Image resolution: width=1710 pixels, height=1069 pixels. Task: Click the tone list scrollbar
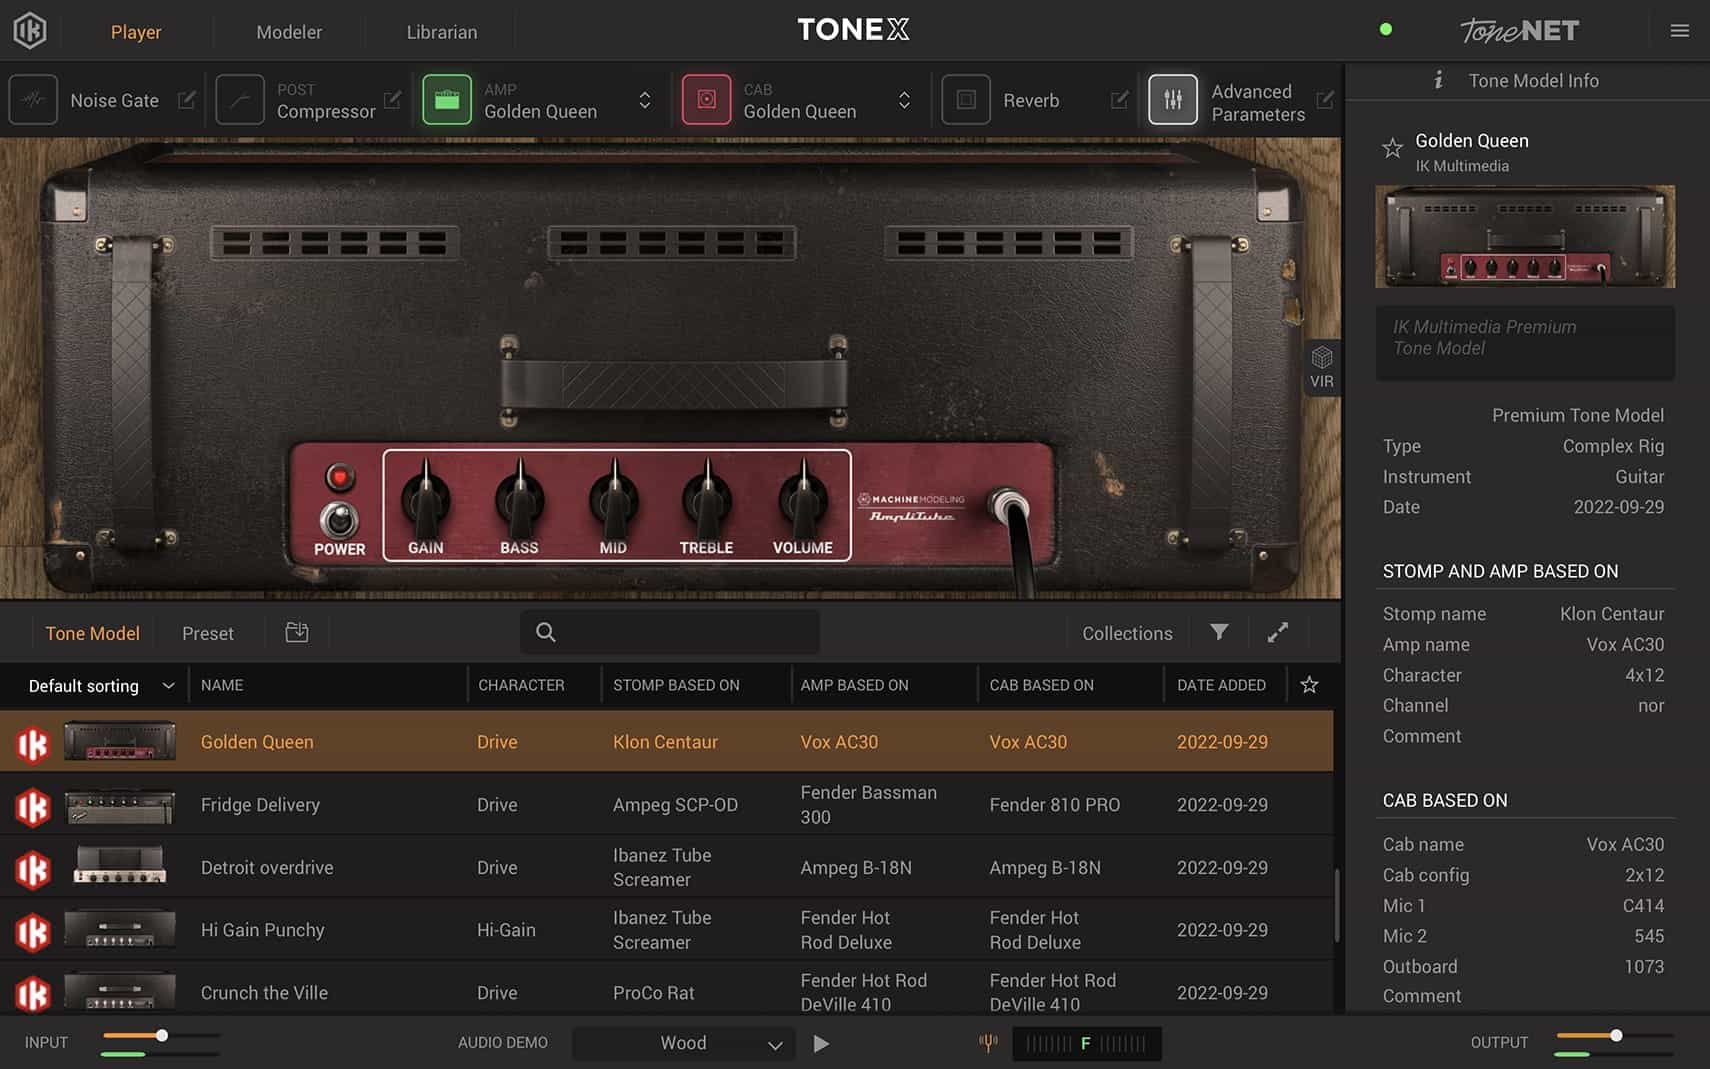(1338, 905)
